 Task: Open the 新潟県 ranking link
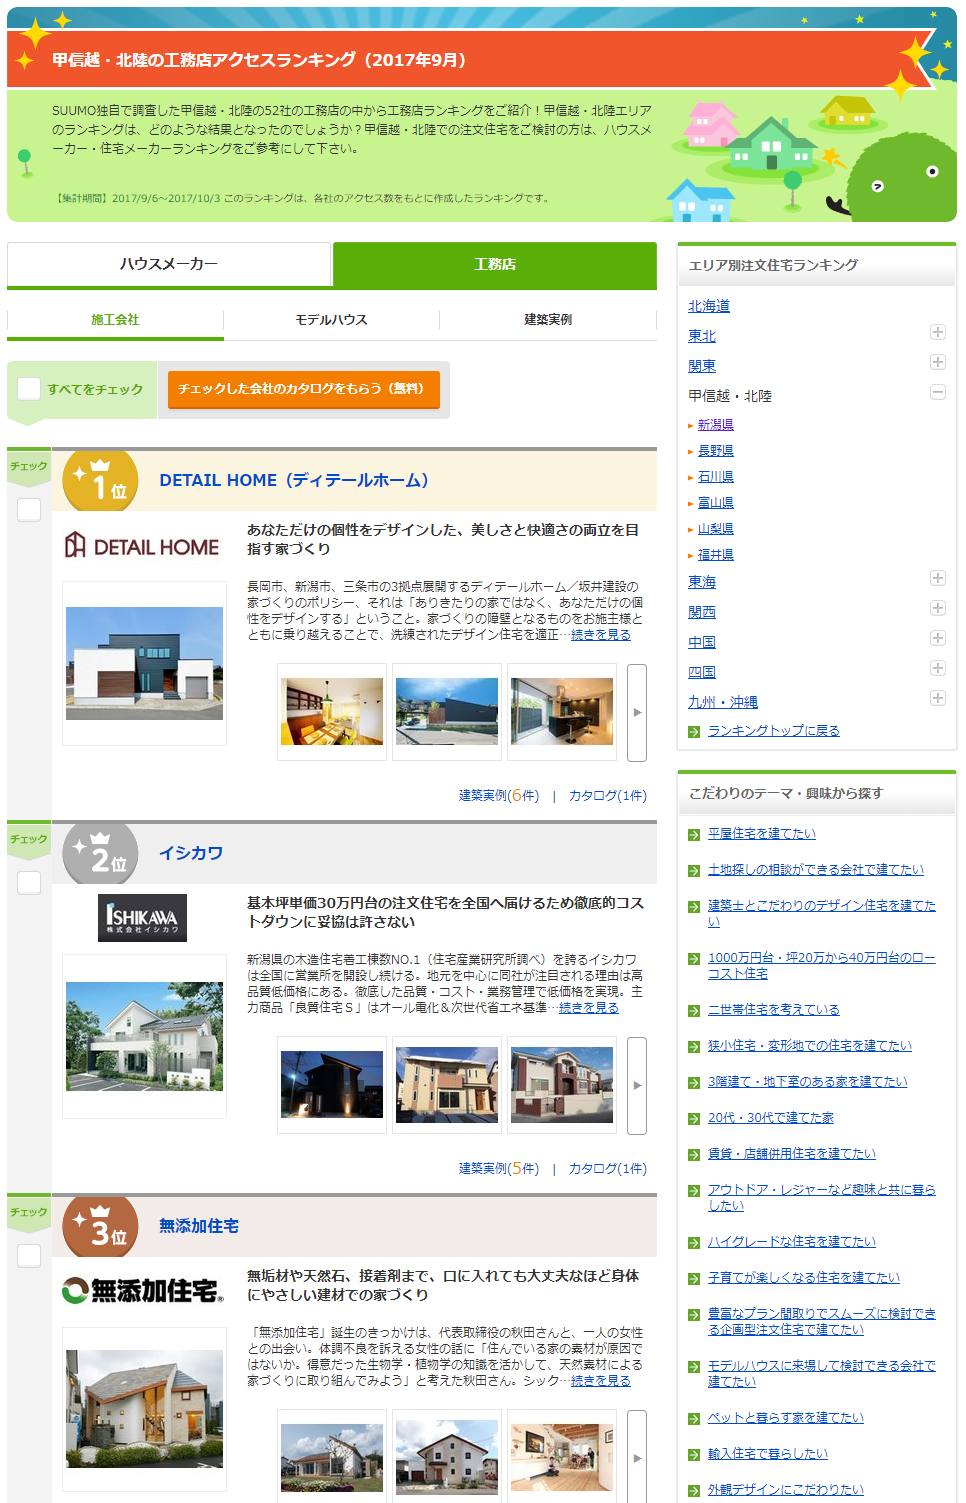coord(715,425)
